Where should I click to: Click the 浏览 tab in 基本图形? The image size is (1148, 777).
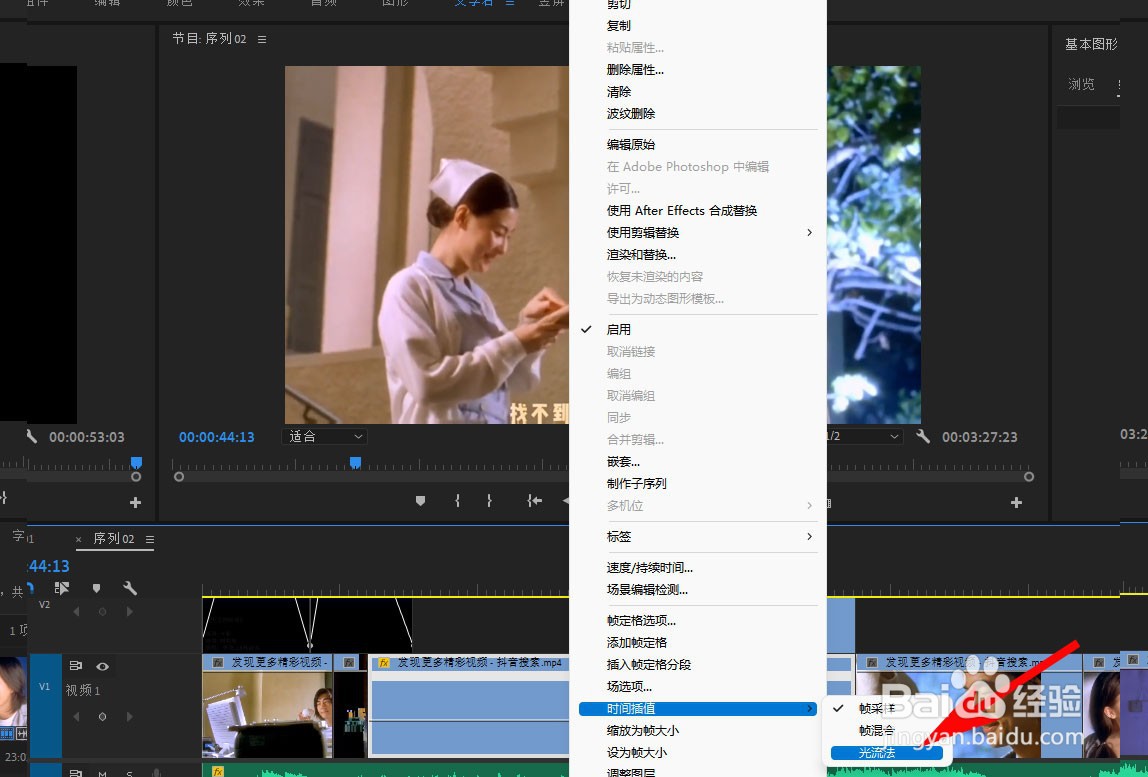(x=1081, y=84)
